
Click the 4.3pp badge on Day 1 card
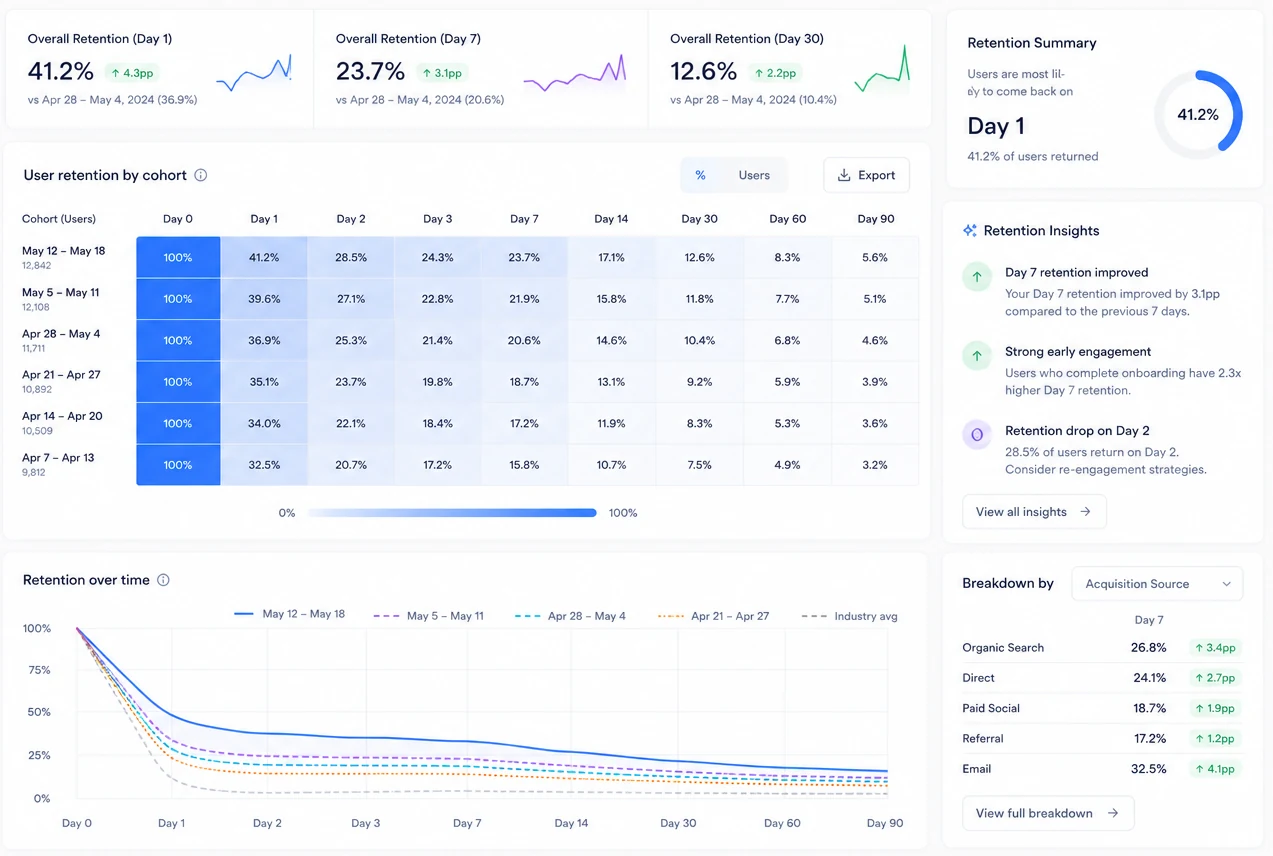click(131, 73)
